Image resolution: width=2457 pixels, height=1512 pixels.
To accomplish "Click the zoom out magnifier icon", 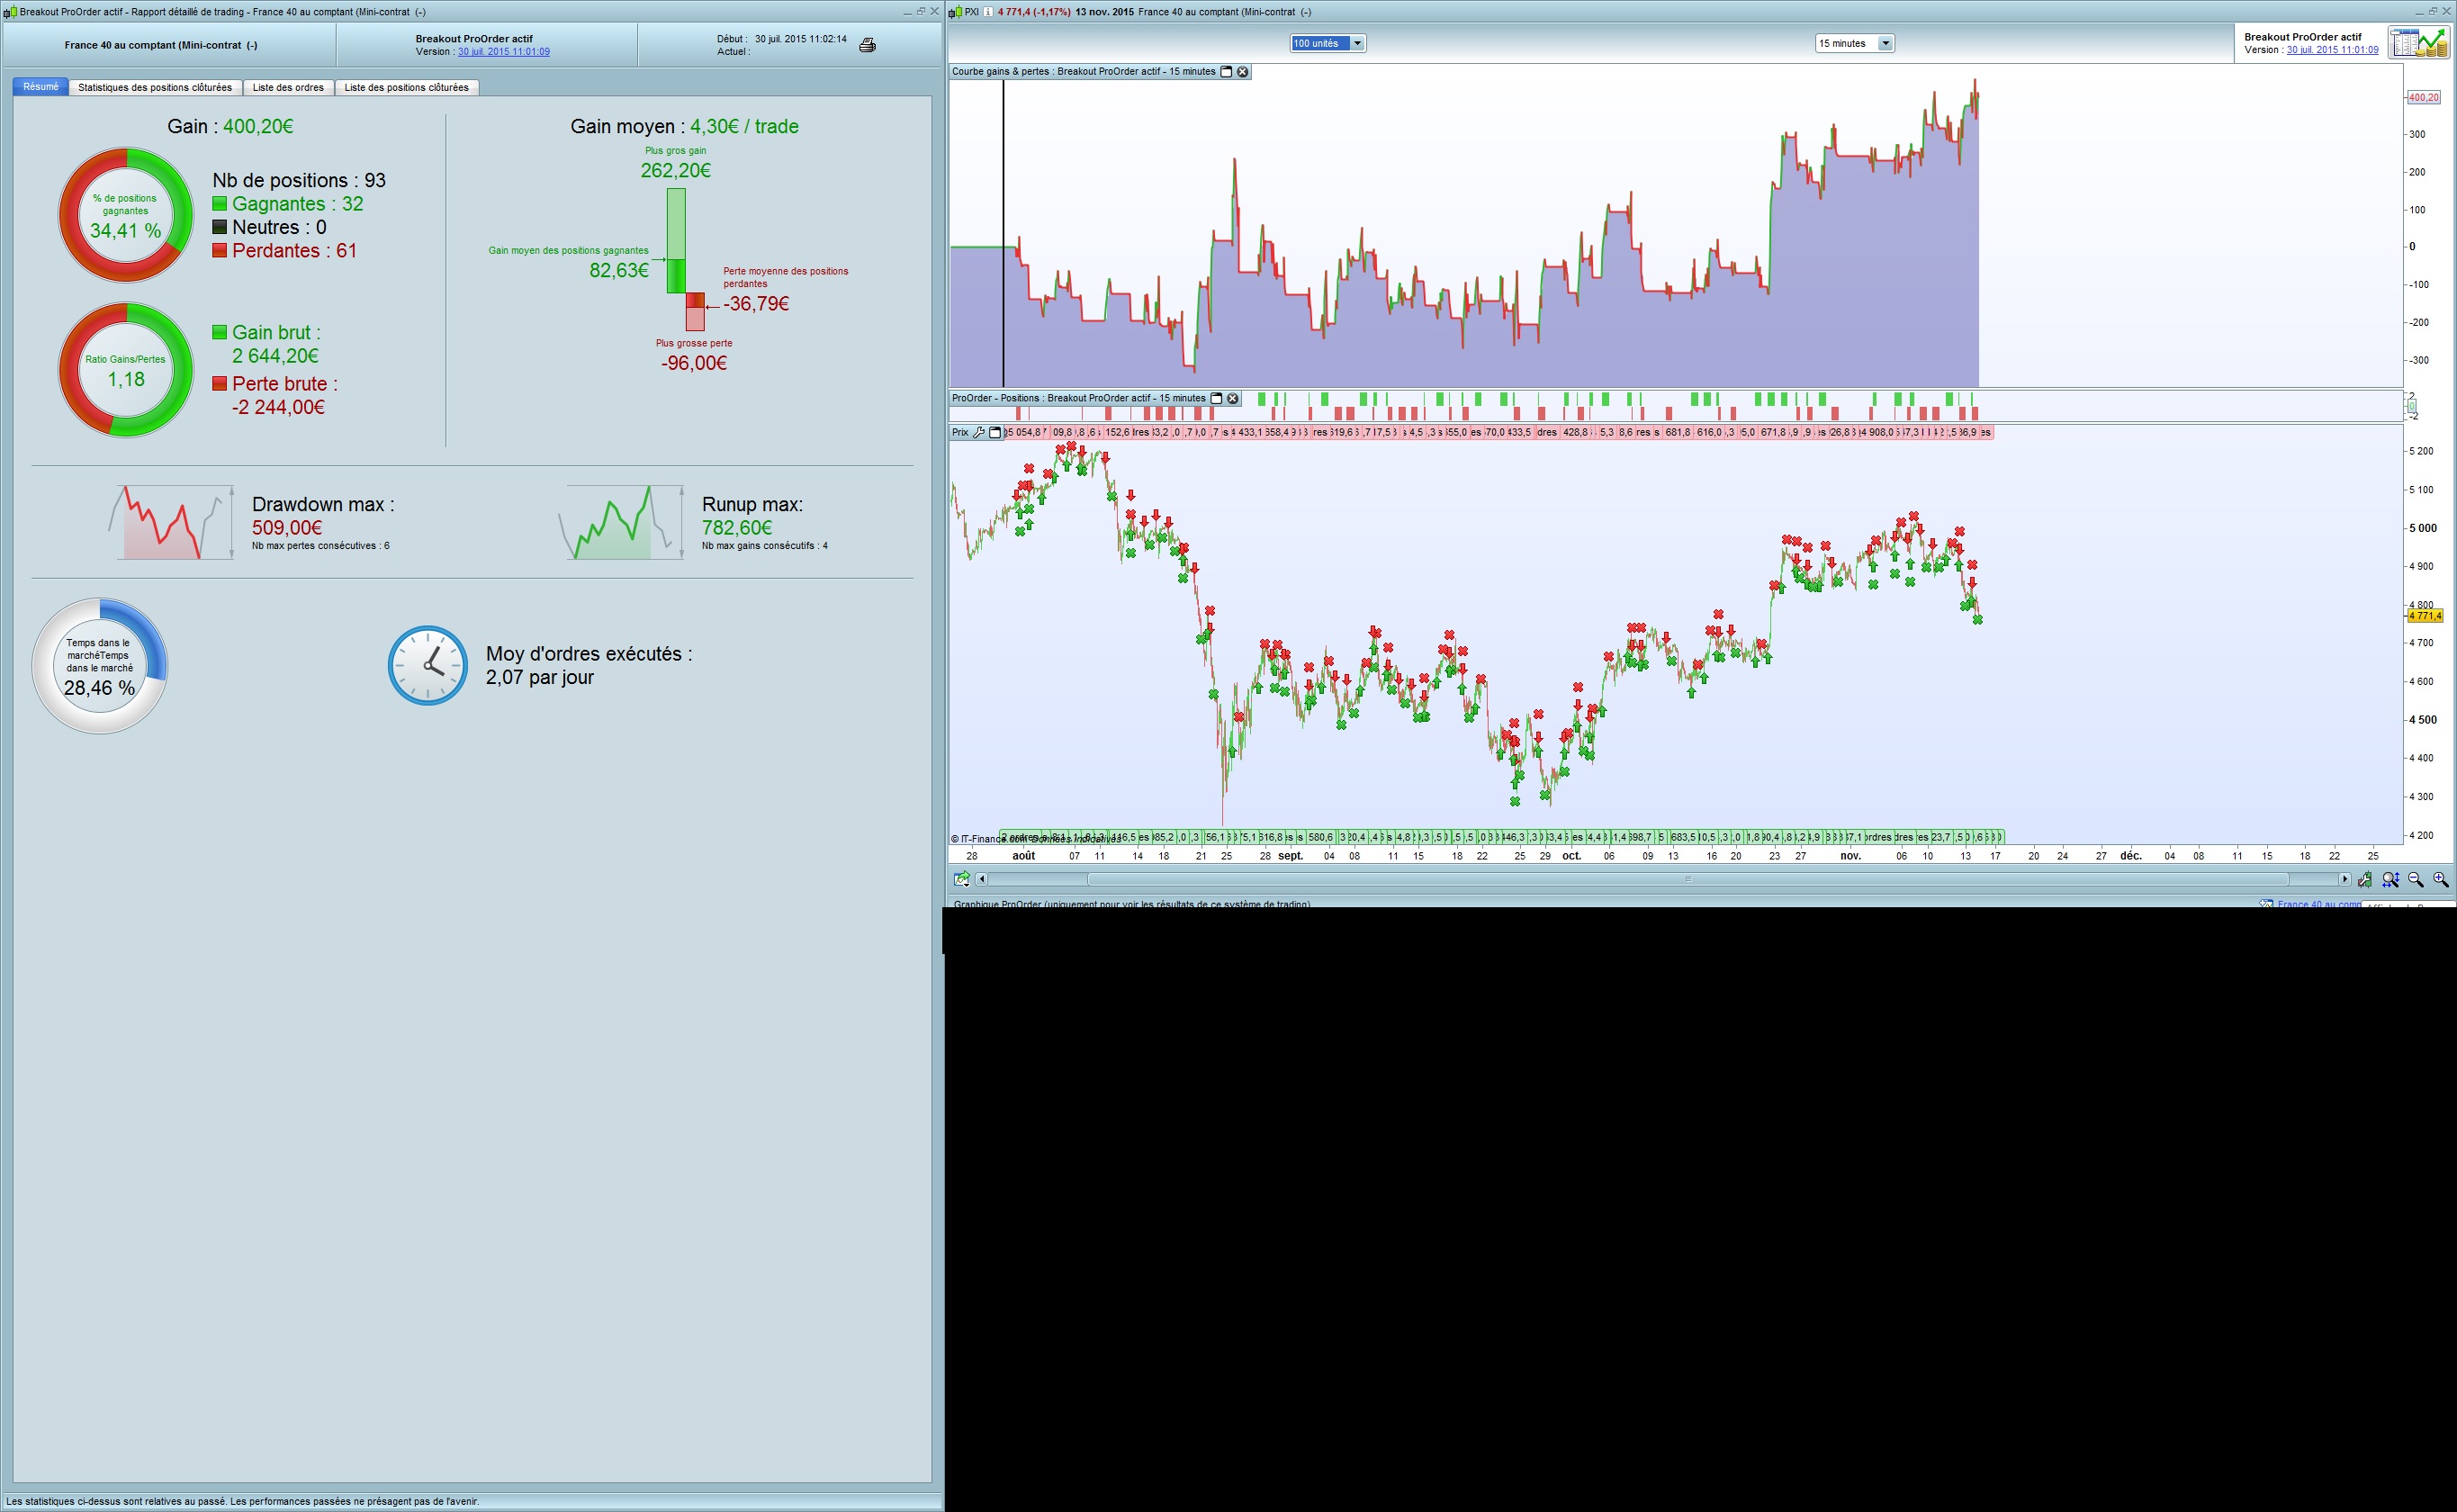I will tap(2415, 879).
